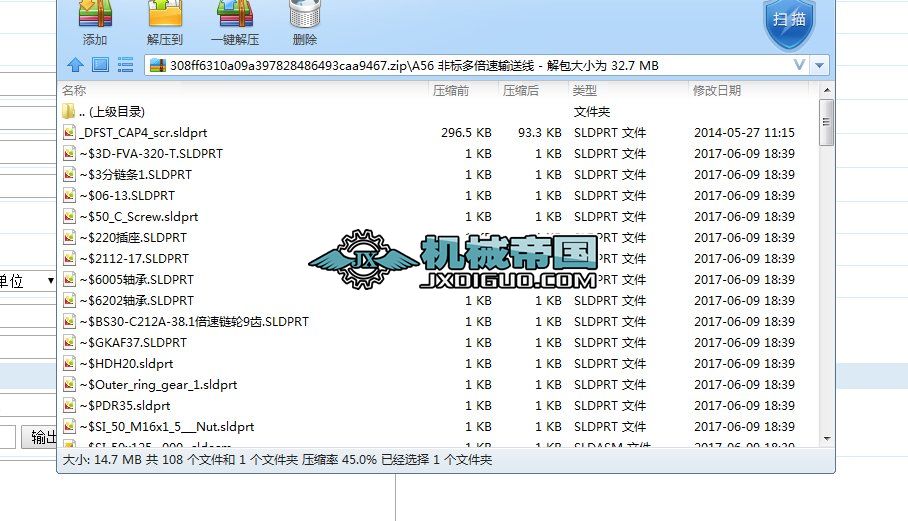
Task: Click the vertical scrollbar thumb
Action: click(x=827, y=122)
